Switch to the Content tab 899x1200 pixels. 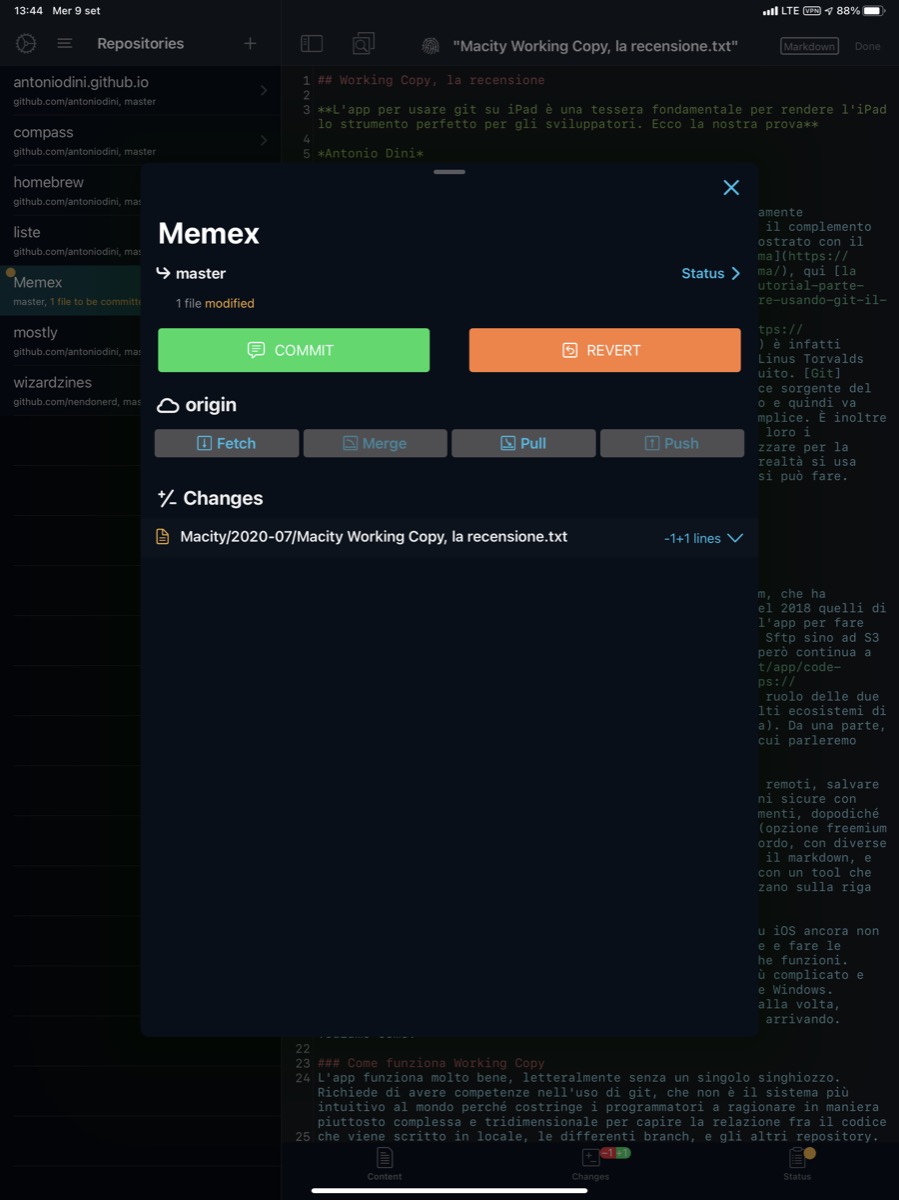tap(384, 1163)
